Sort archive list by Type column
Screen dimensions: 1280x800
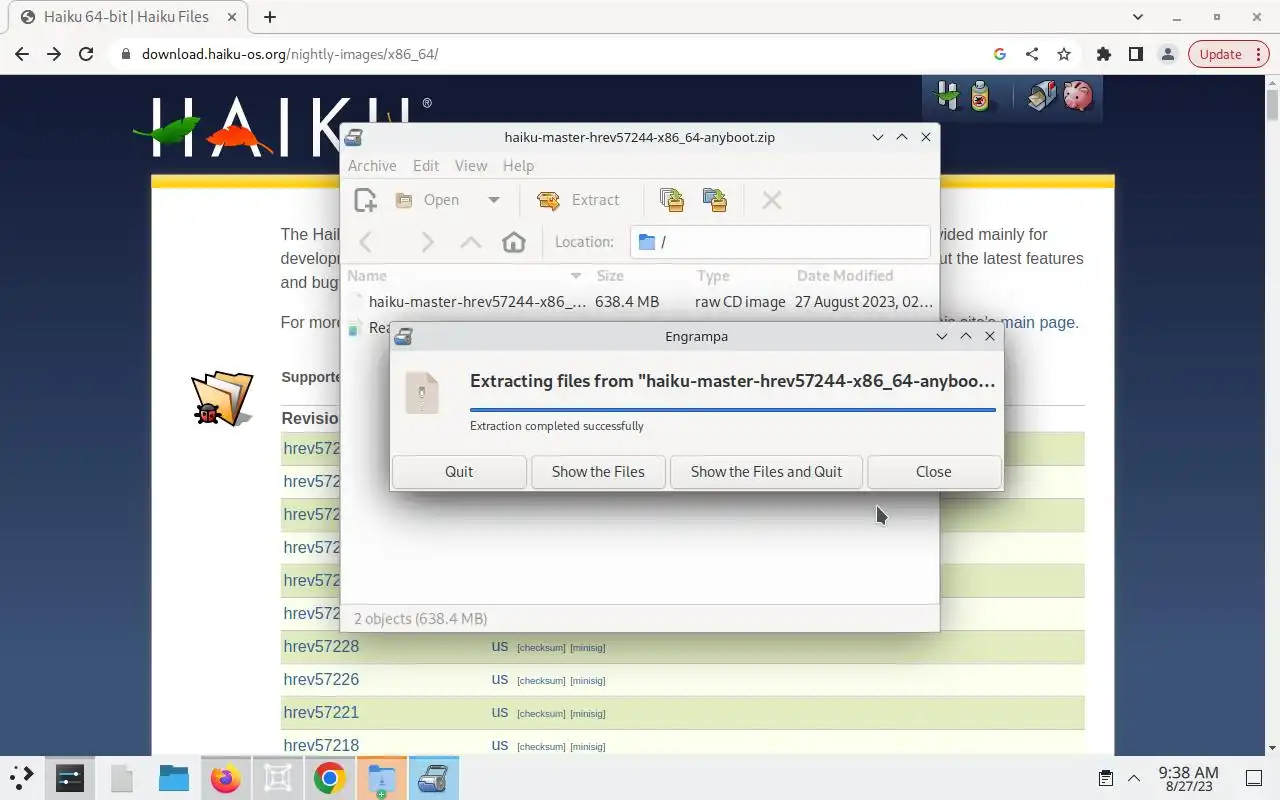[741, 276]
